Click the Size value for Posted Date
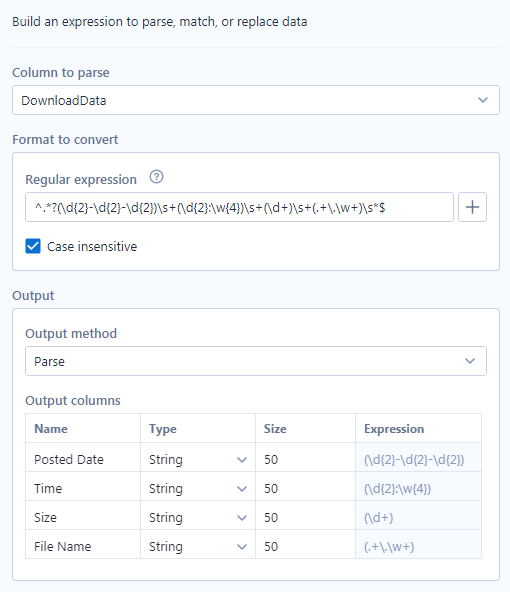This screenshot has height=592, width=510. pyautogui.click(x=305, y=459)
